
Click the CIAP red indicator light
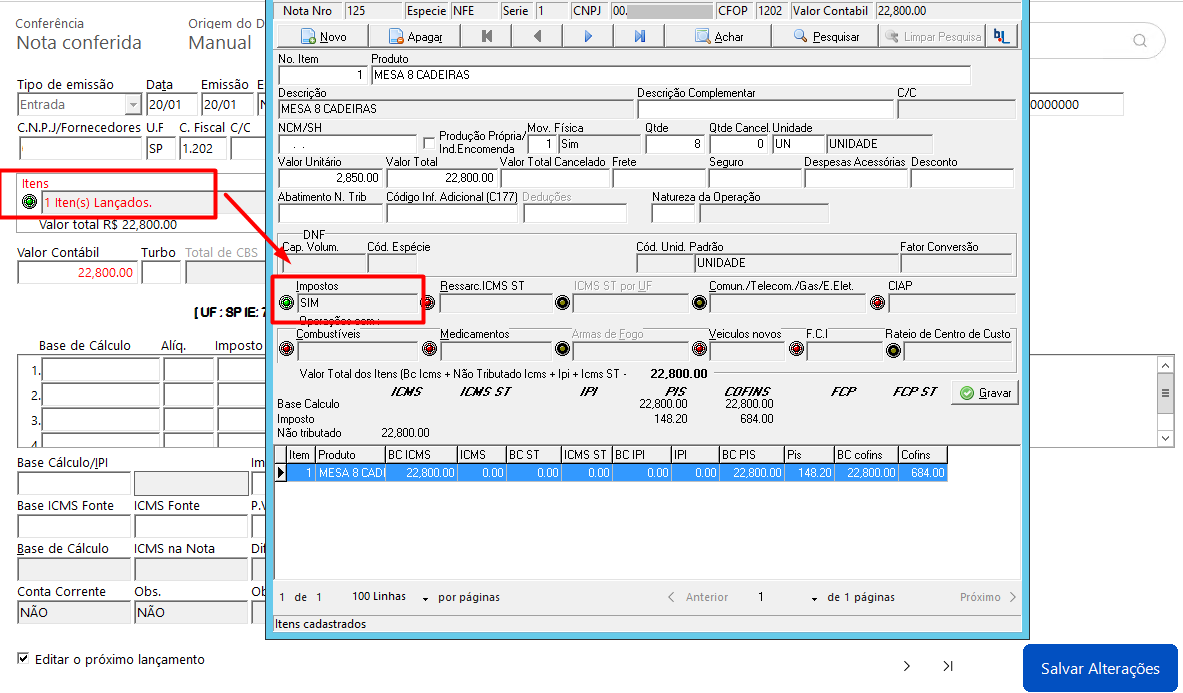pos(877,302)
